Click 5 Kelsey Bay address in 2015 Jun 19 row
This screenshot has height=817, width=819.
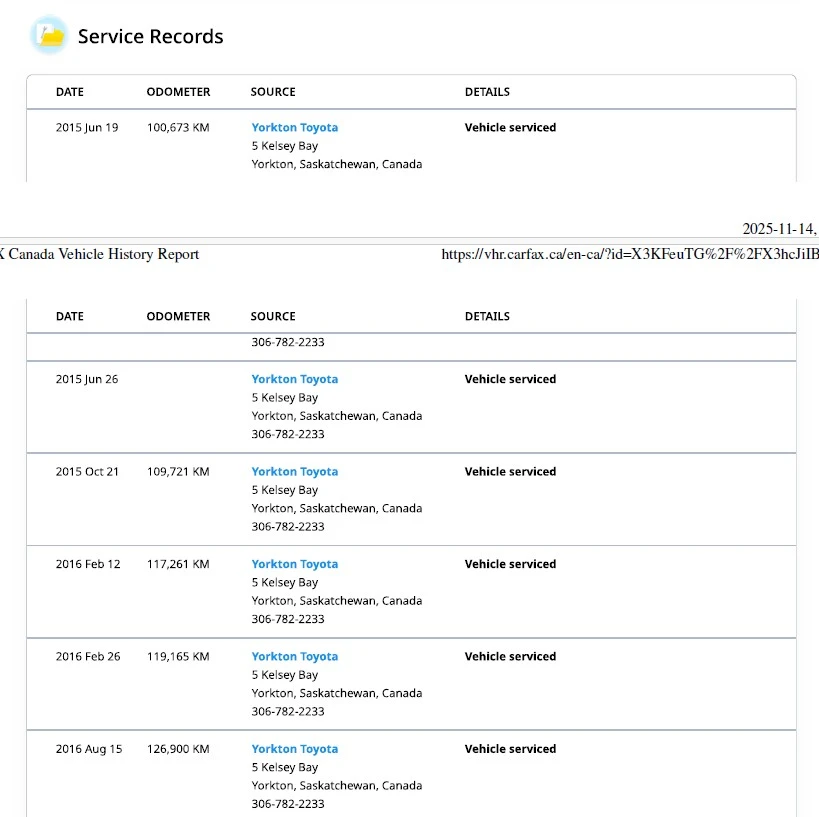point(285,146)
